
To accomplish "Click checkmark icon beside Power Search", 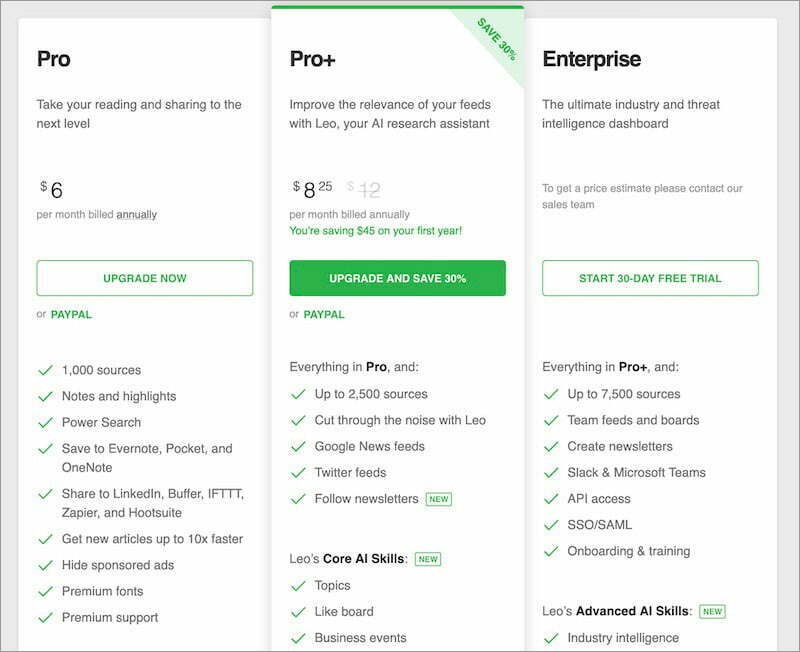I will [x=45, y=422].
